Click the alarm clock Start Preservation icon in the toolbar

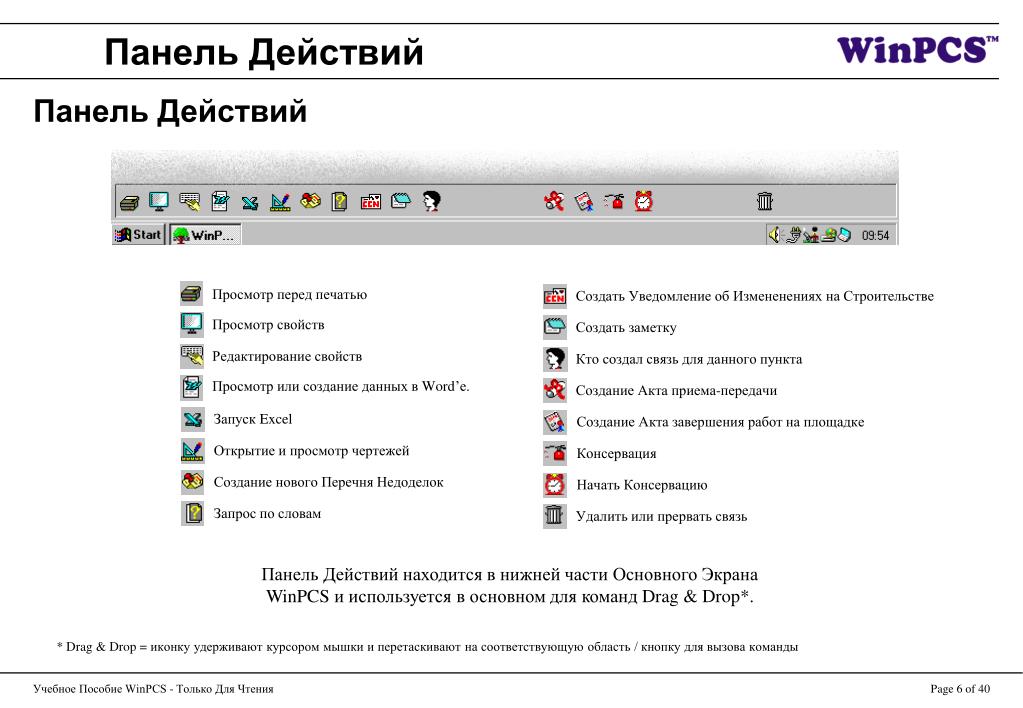point(643,200)
